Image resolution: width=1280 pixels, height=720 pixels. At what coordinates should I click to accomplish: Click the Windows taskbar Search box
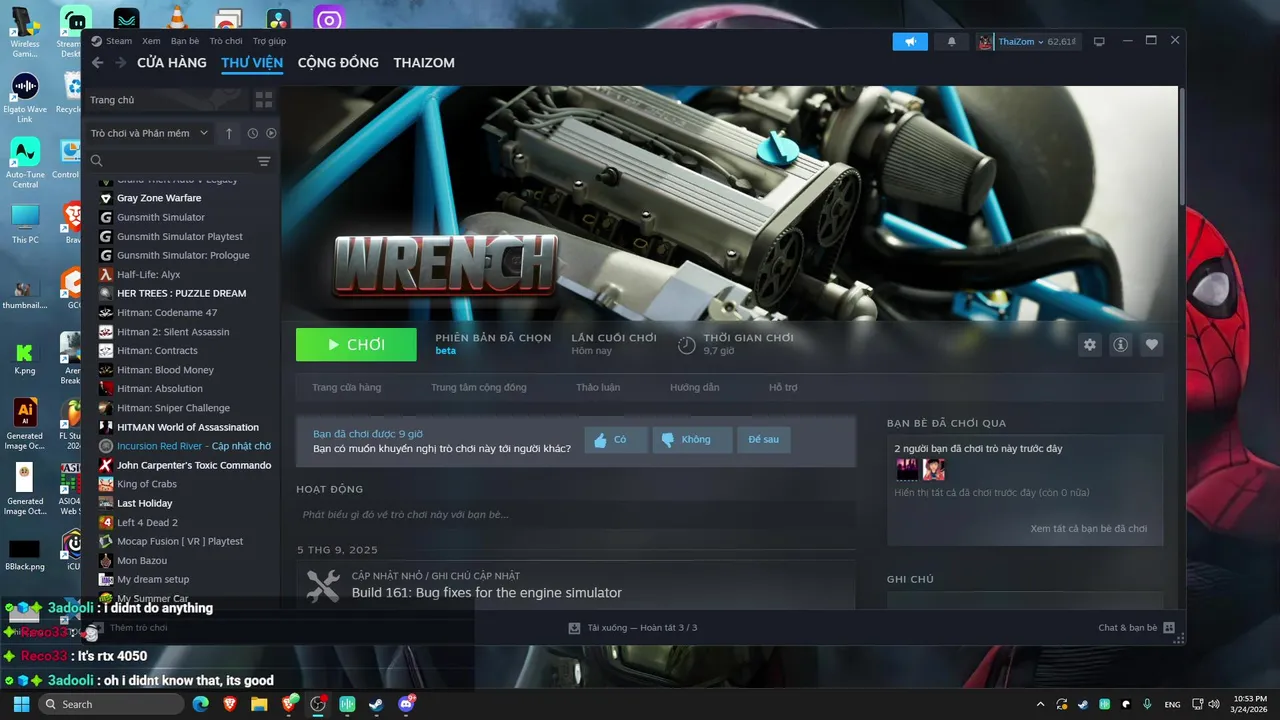[x=109, y=704]
